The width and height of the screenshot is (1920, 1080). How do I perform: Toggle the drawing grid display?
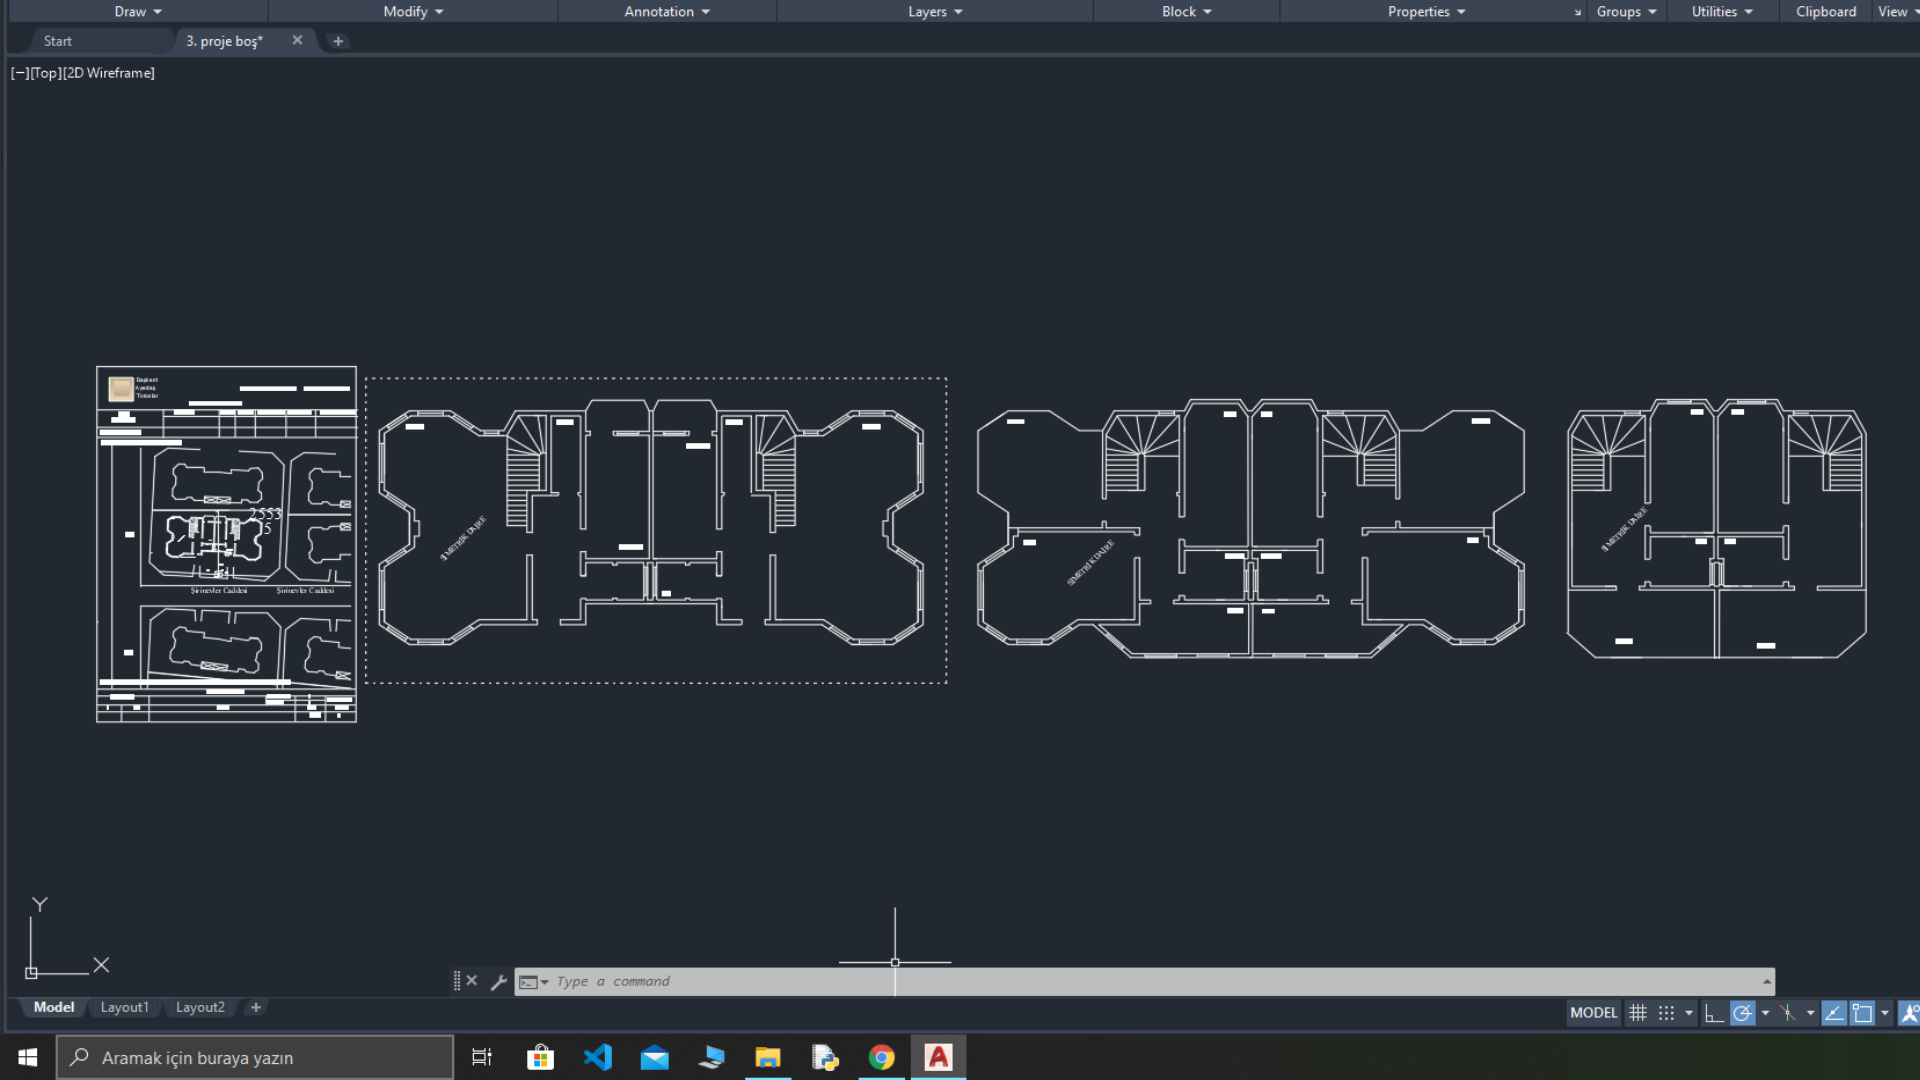(1638, 1013)
